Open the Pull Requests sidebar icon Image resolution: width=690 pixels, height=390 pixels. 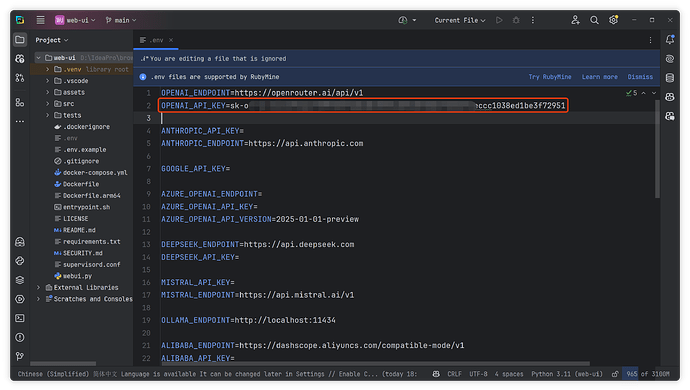tap(20, 78)
